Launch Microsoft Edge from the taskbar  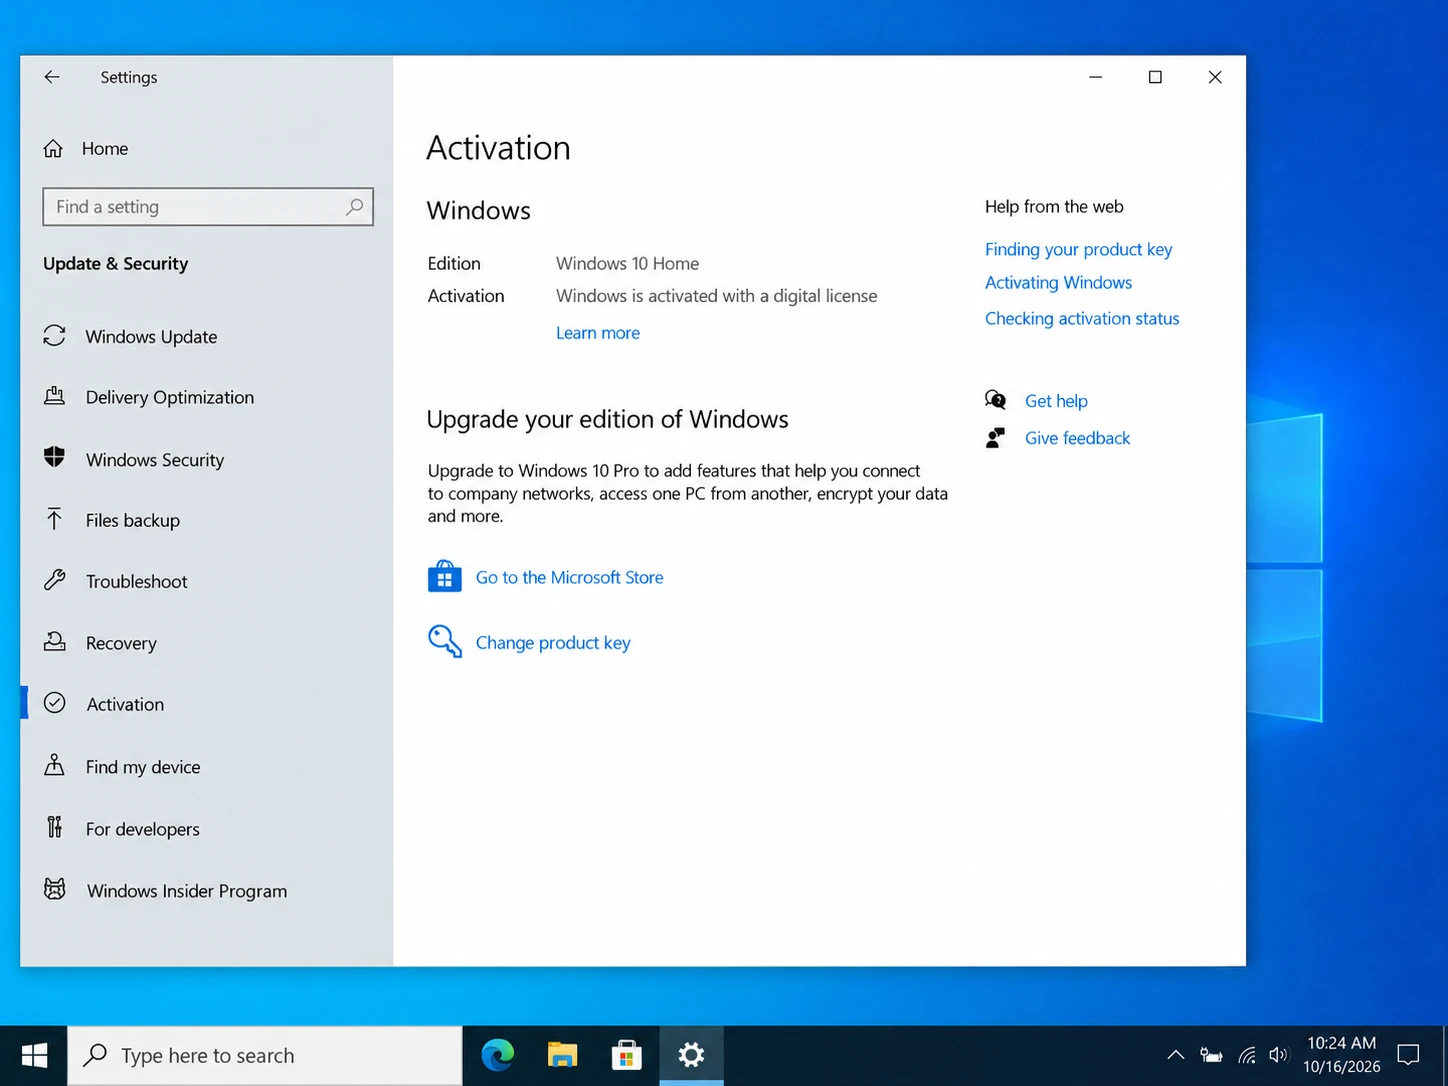coord(498,1055)
